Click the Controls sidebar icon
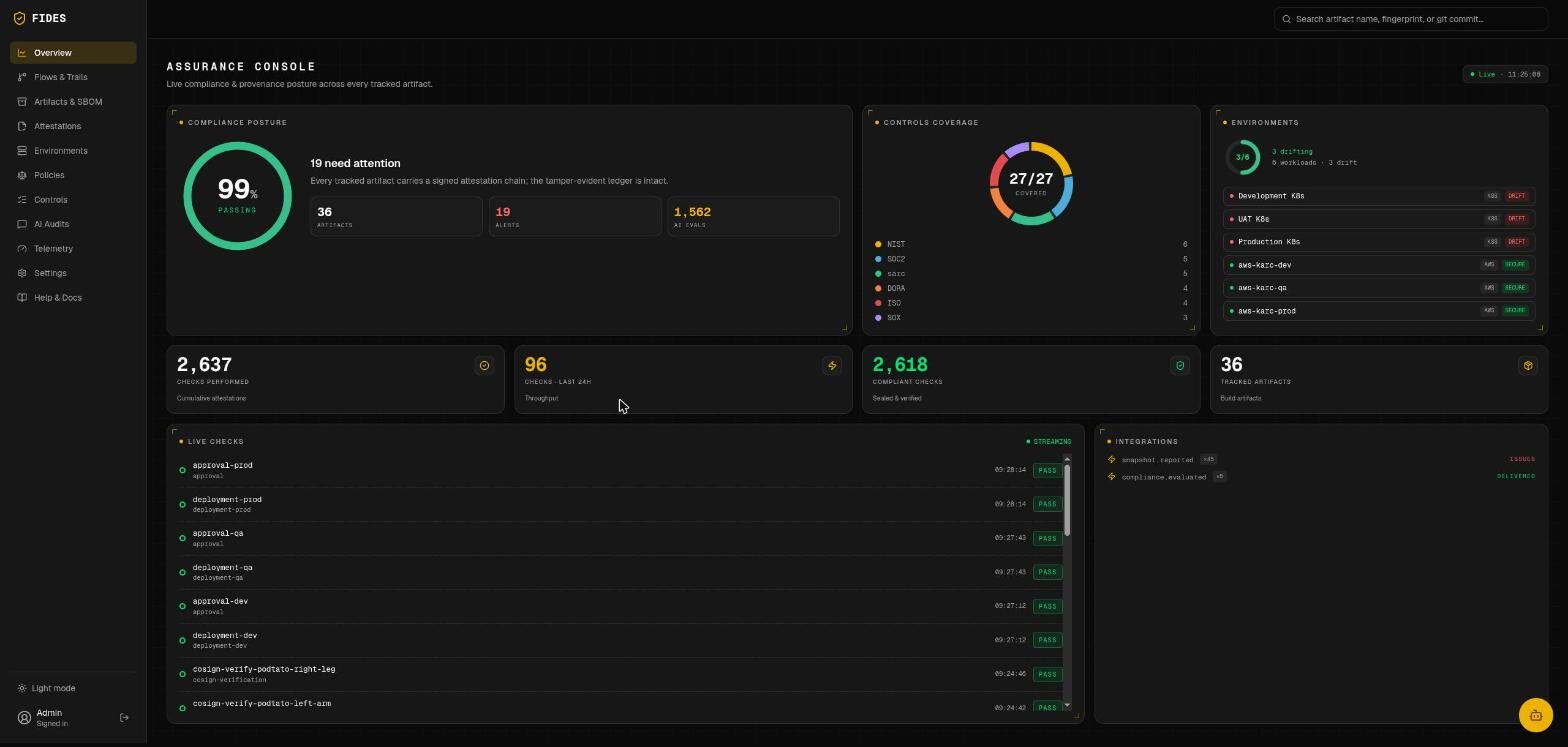Screen dimensions: 1568x747 (x=22, y=200)
